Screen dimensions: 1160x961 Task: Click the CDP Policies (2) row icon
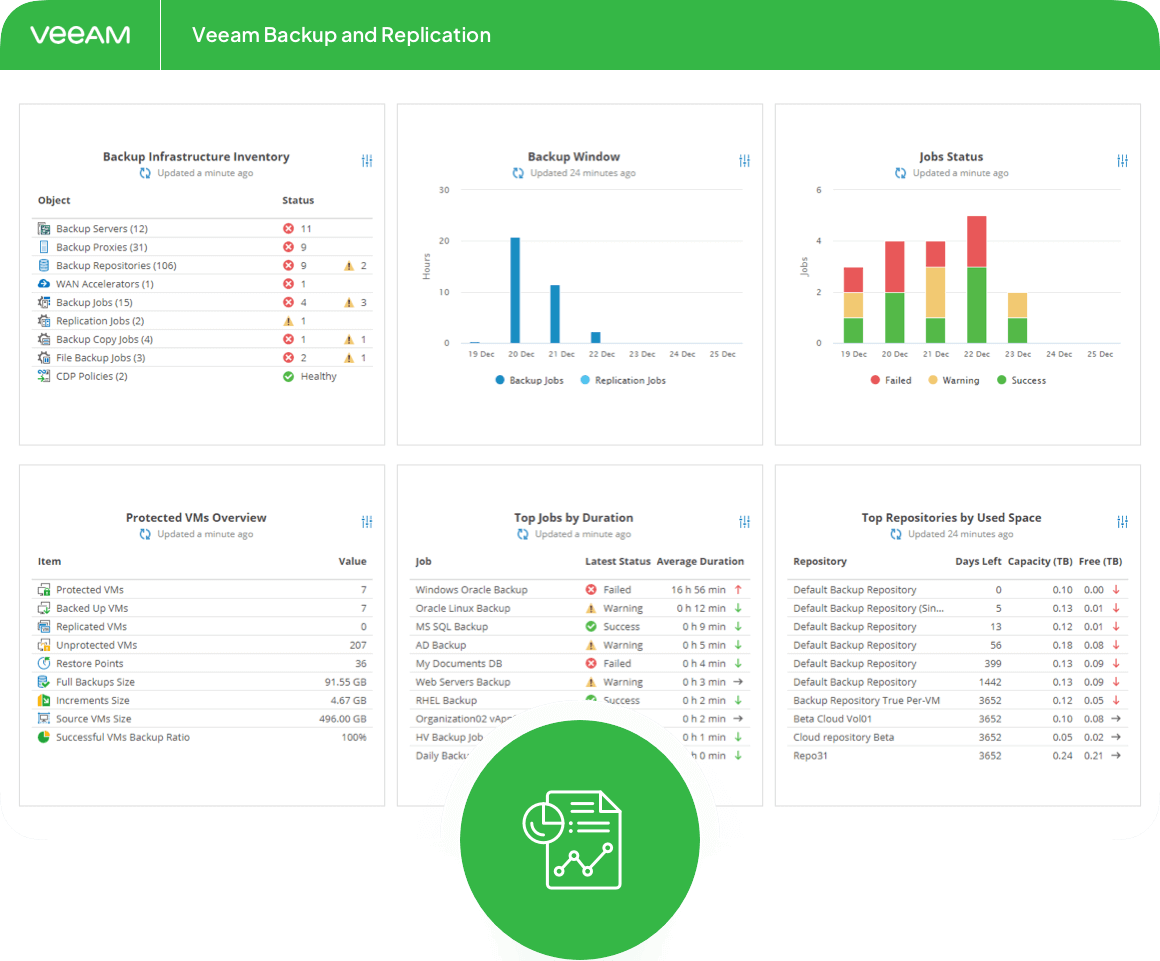44,376
